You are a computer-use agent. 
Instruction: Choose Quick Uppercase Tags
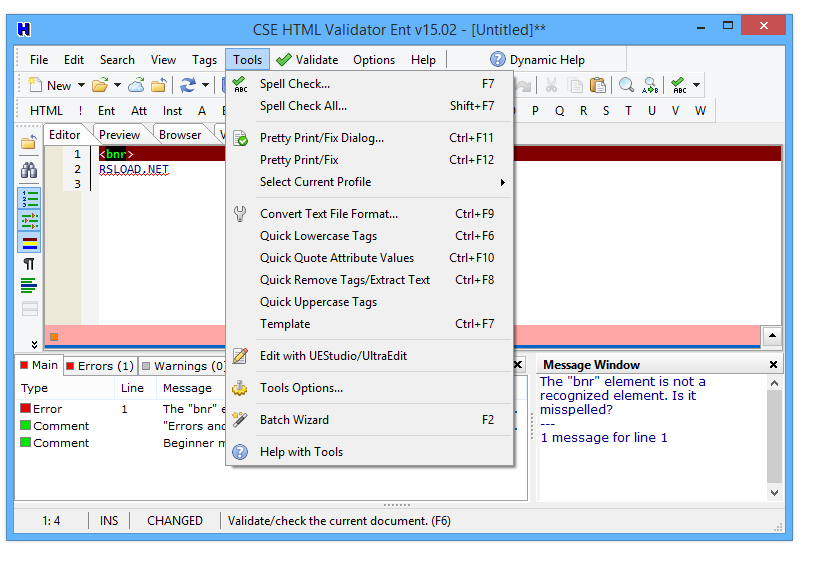click(370, 302)
